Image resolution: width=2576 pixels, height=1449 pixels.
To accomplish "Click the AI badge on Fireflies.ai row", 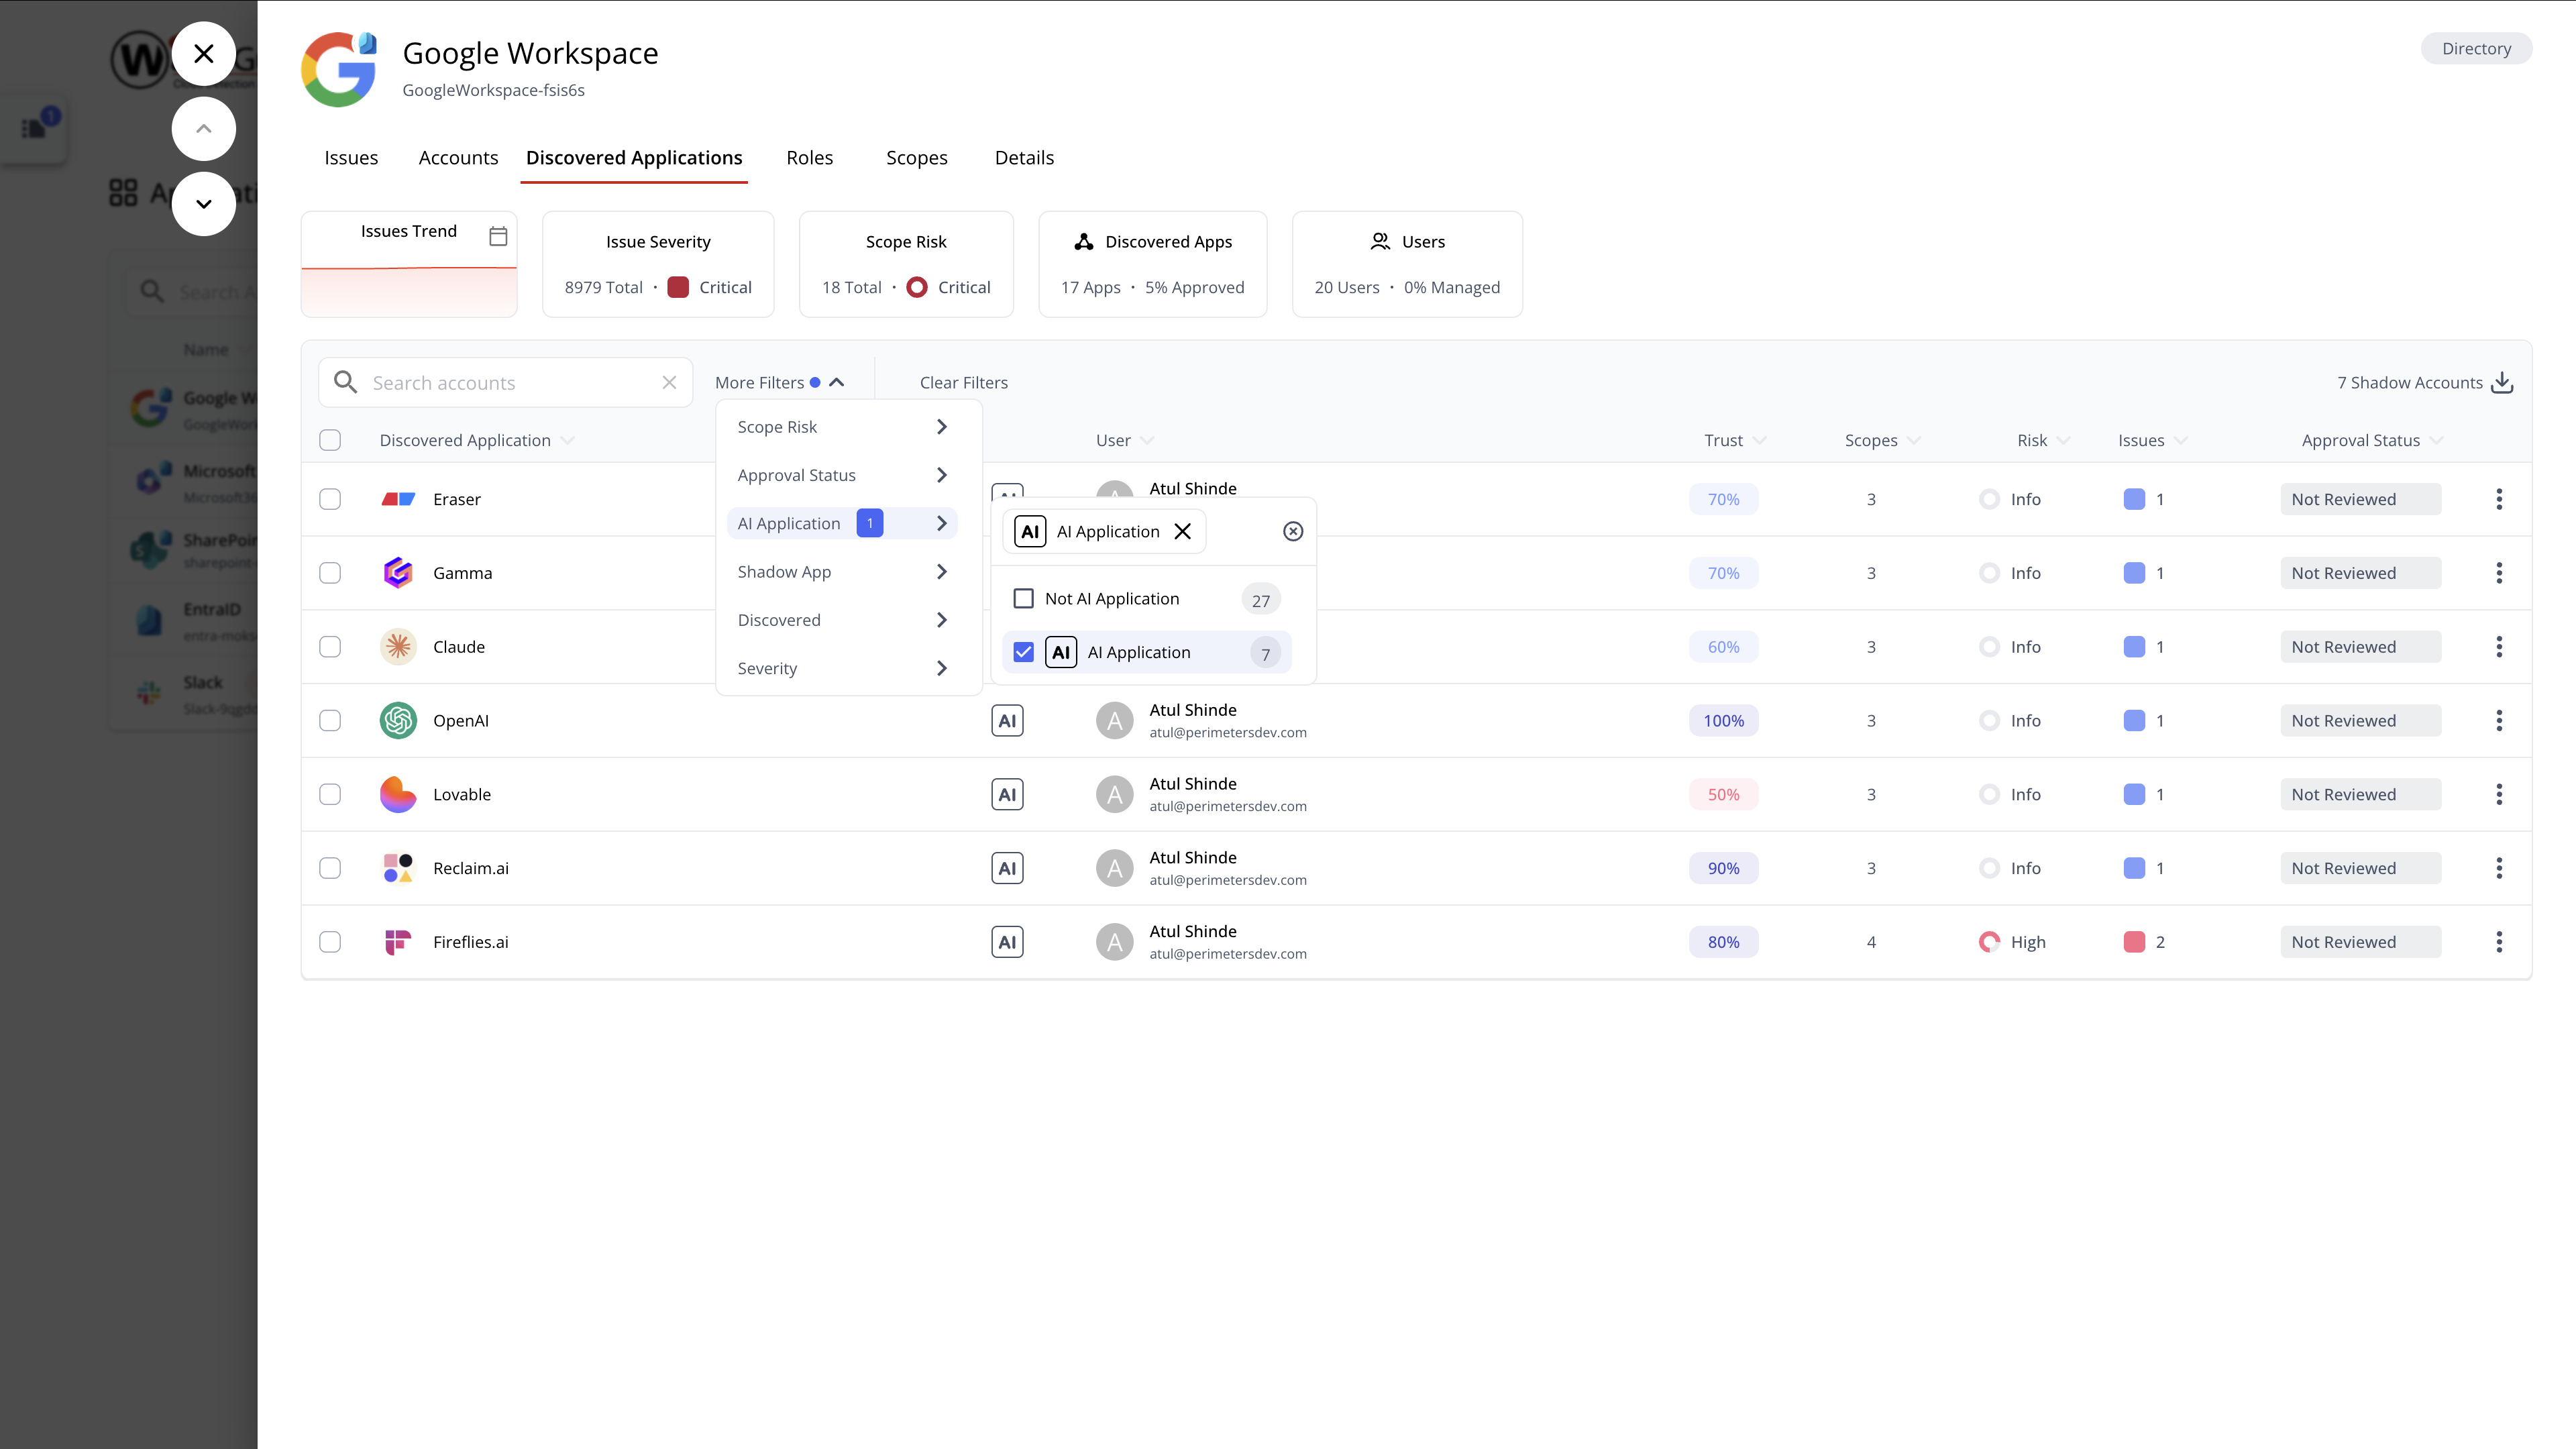I will pos(1007,942).
